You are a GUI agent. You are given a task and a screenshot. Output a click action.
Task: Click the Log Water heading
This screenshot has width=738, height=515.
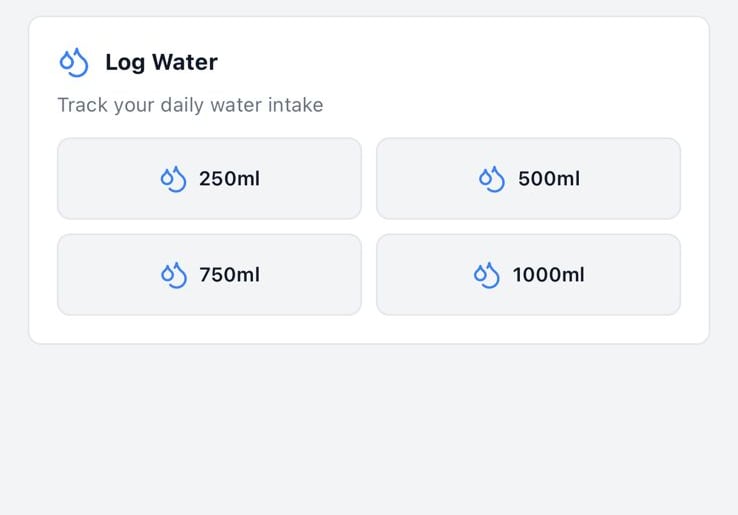(161, 62)
